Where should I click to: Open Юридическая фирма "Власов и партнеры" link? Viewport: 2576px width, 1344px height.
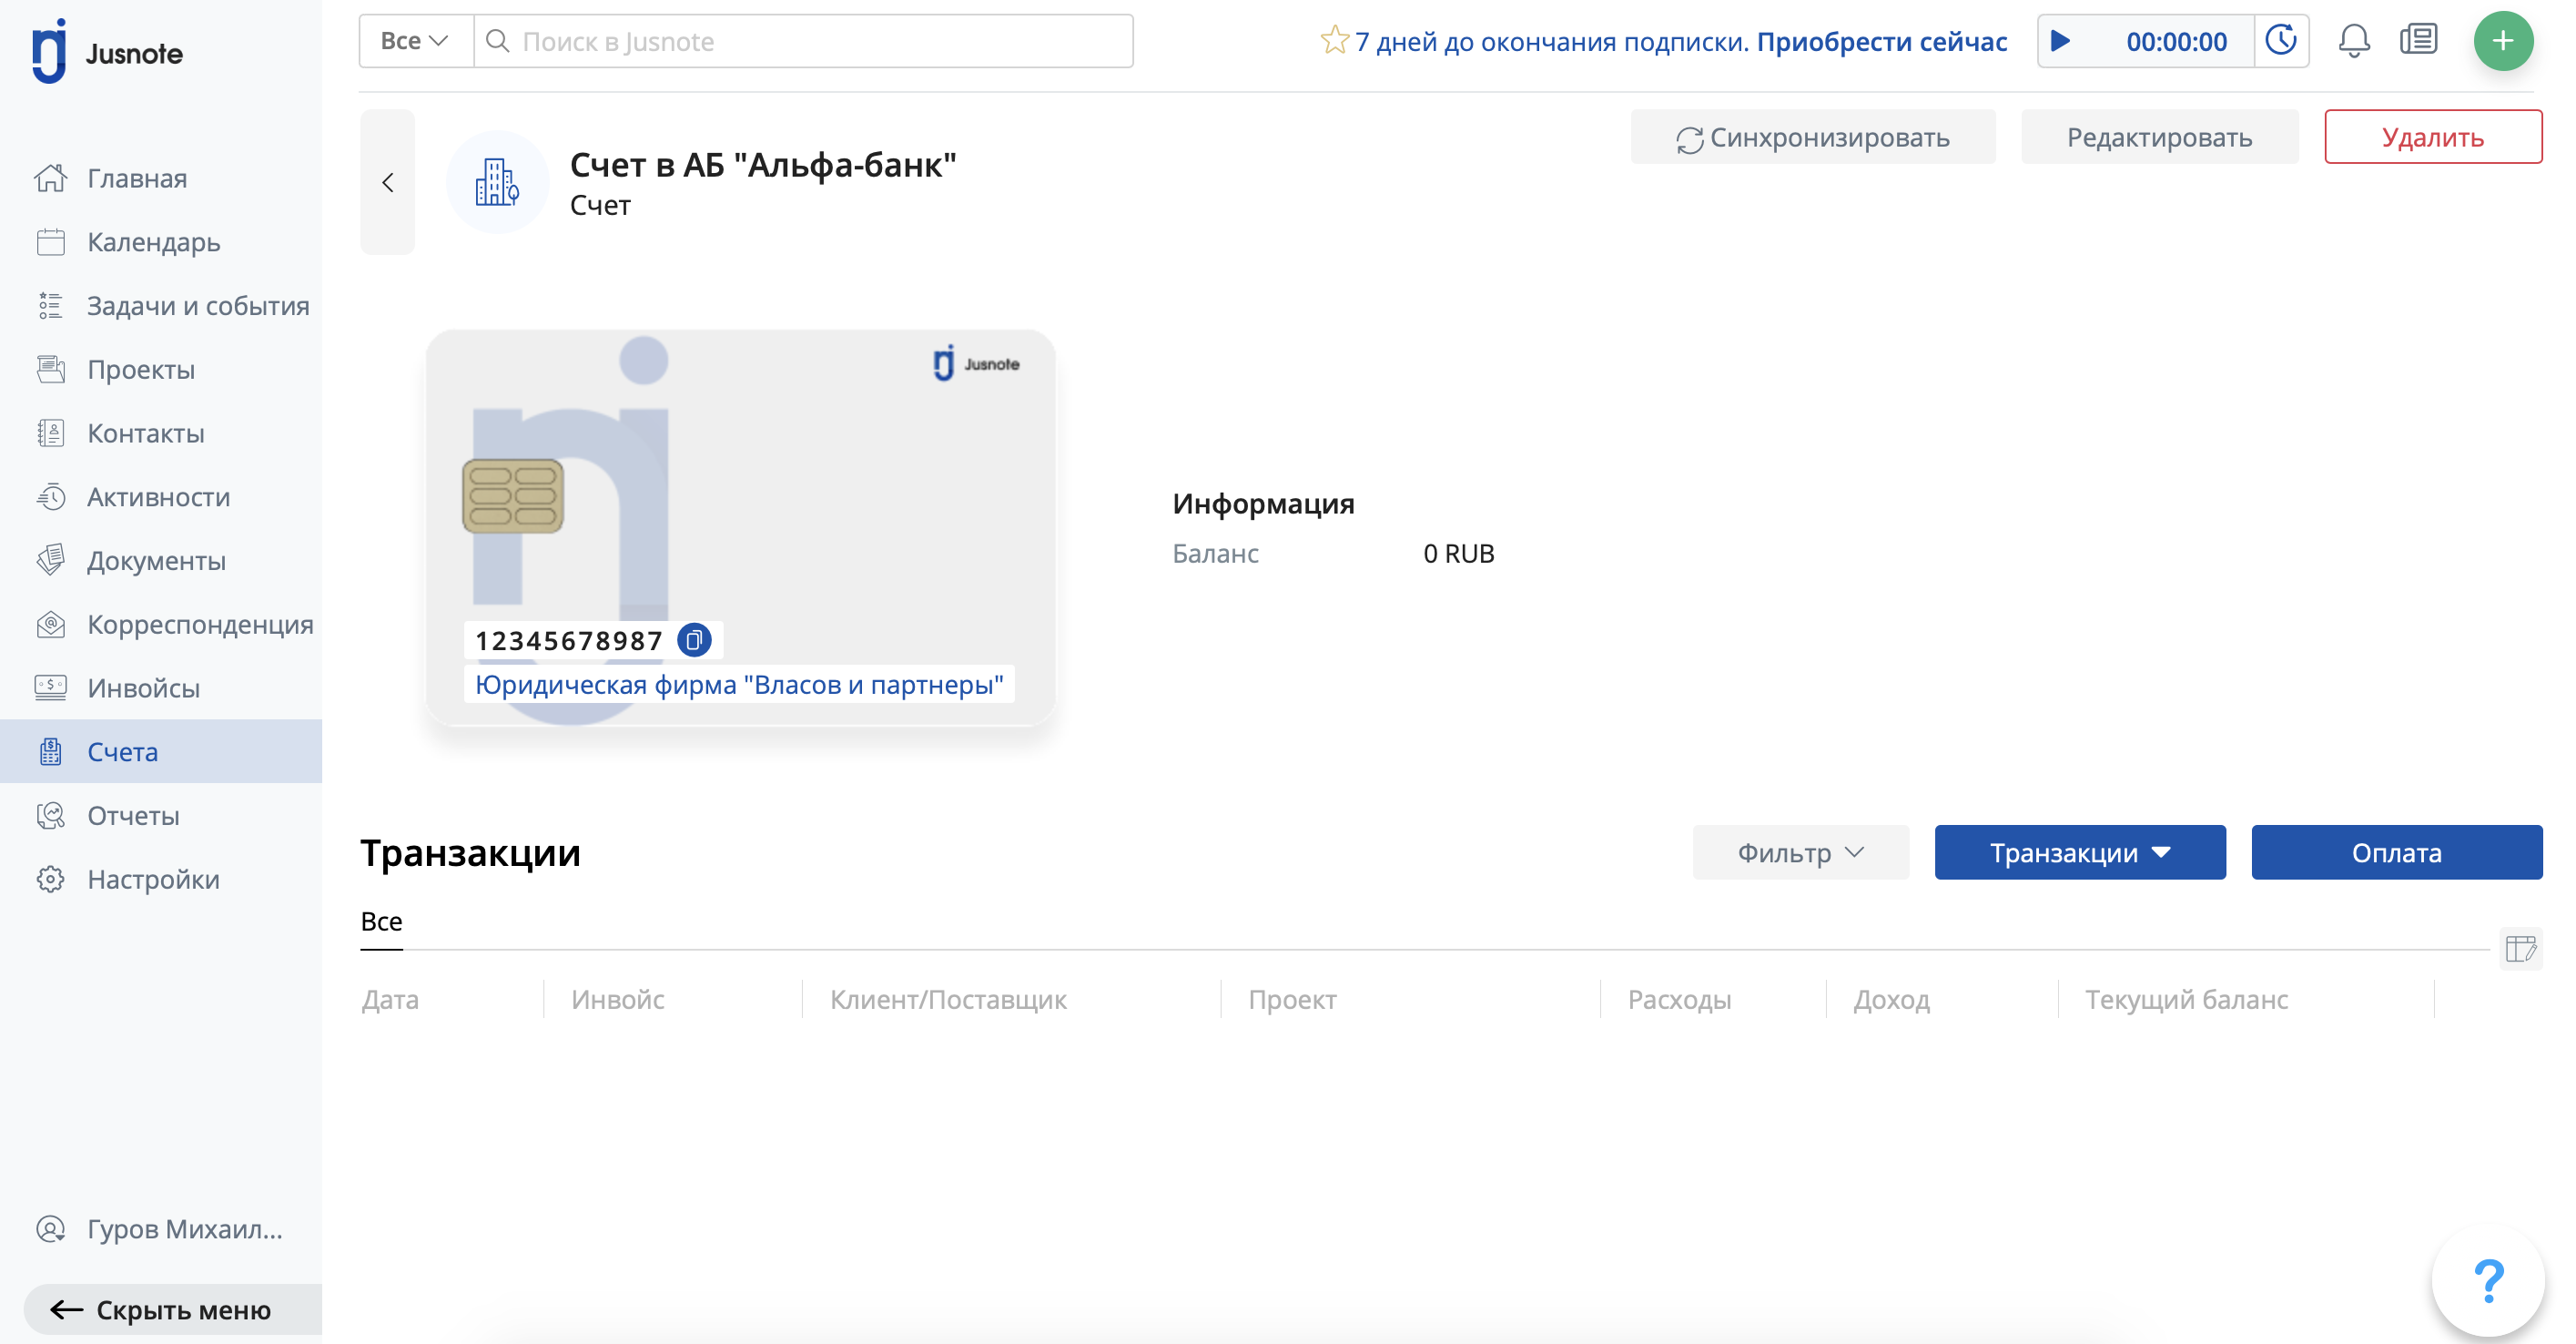tap(739, 684)
